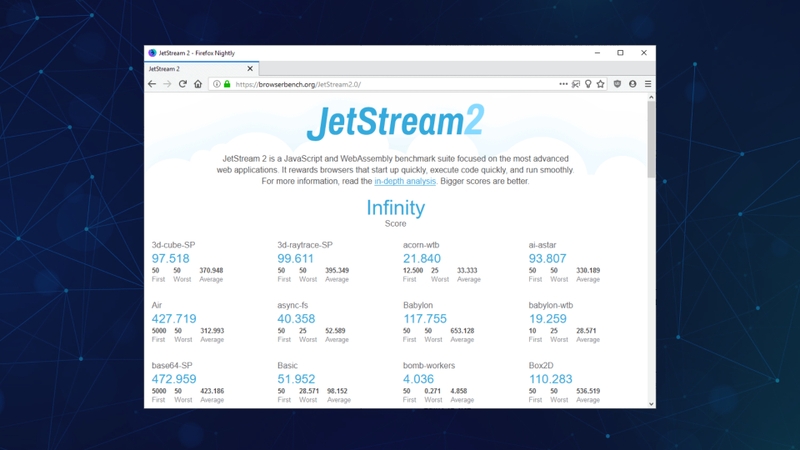Screen dimensions: 800x450
Task: Click the Box2D score 110.283
Action: [551, 379]
